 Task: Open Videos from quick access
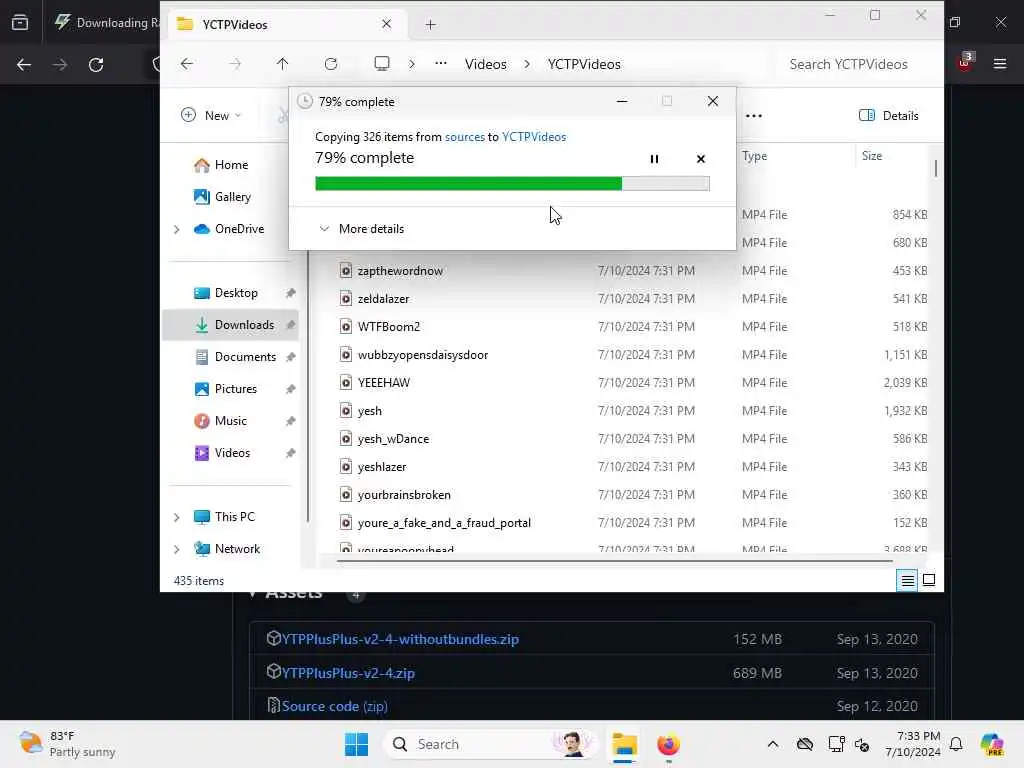[223, 453]
